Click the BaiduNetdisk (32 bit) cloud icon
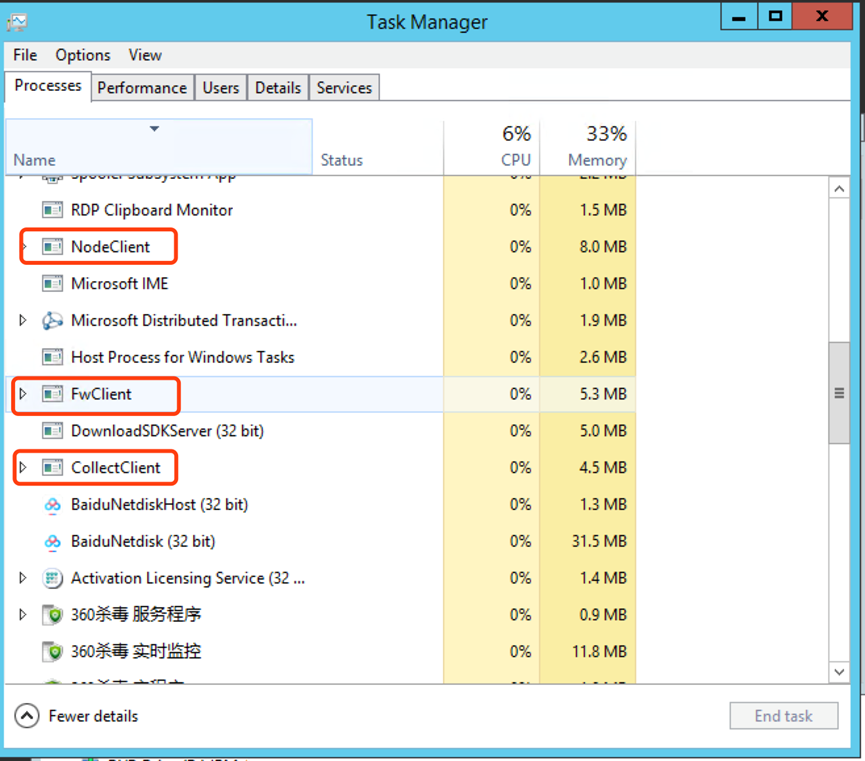The image size is (865, 761). pos(53,542)
